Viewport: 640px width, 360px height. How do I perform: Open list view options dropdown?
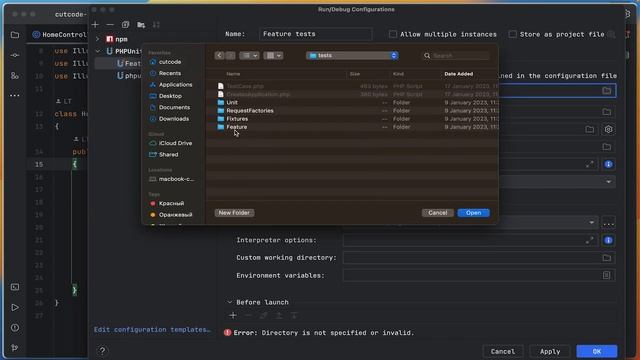coord(249,56)
